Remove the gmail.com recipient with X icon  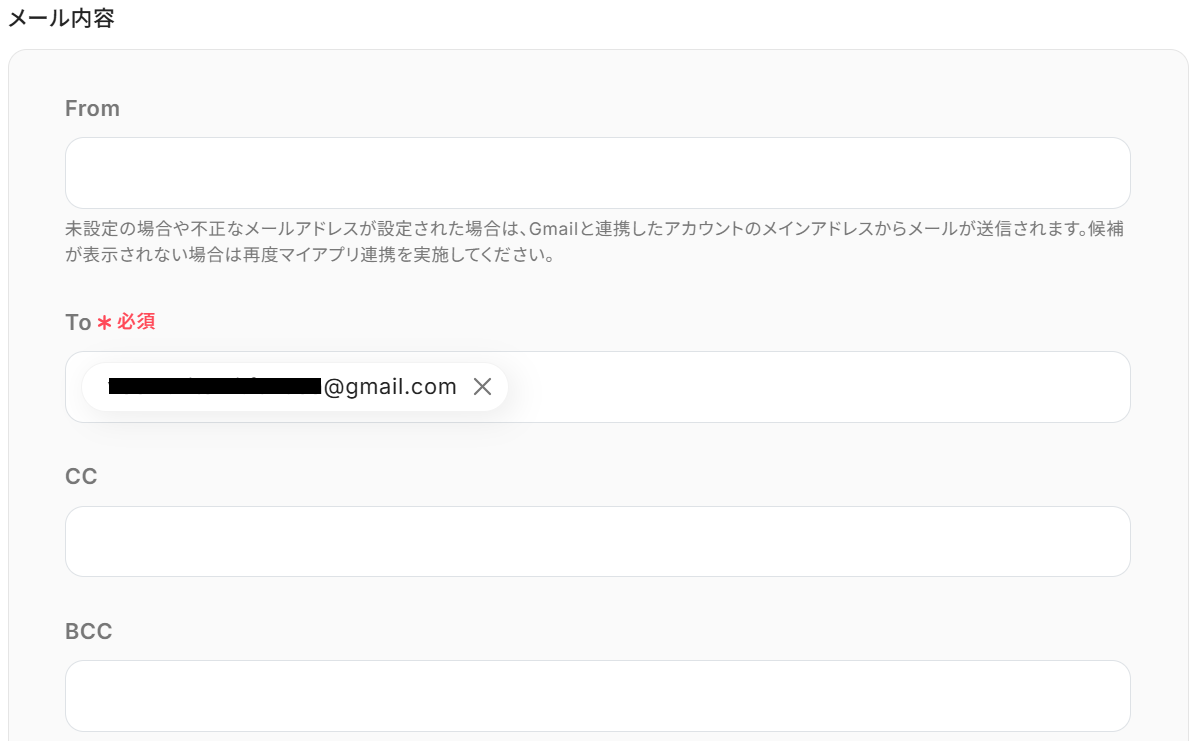482,387
